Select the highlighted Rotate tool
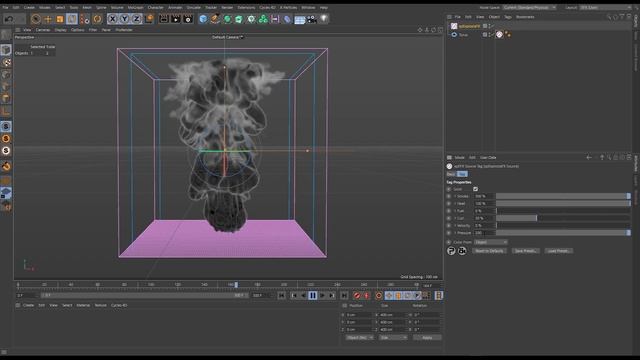The height and width of the screenshot is (360, 640). [x=72, y=19]
